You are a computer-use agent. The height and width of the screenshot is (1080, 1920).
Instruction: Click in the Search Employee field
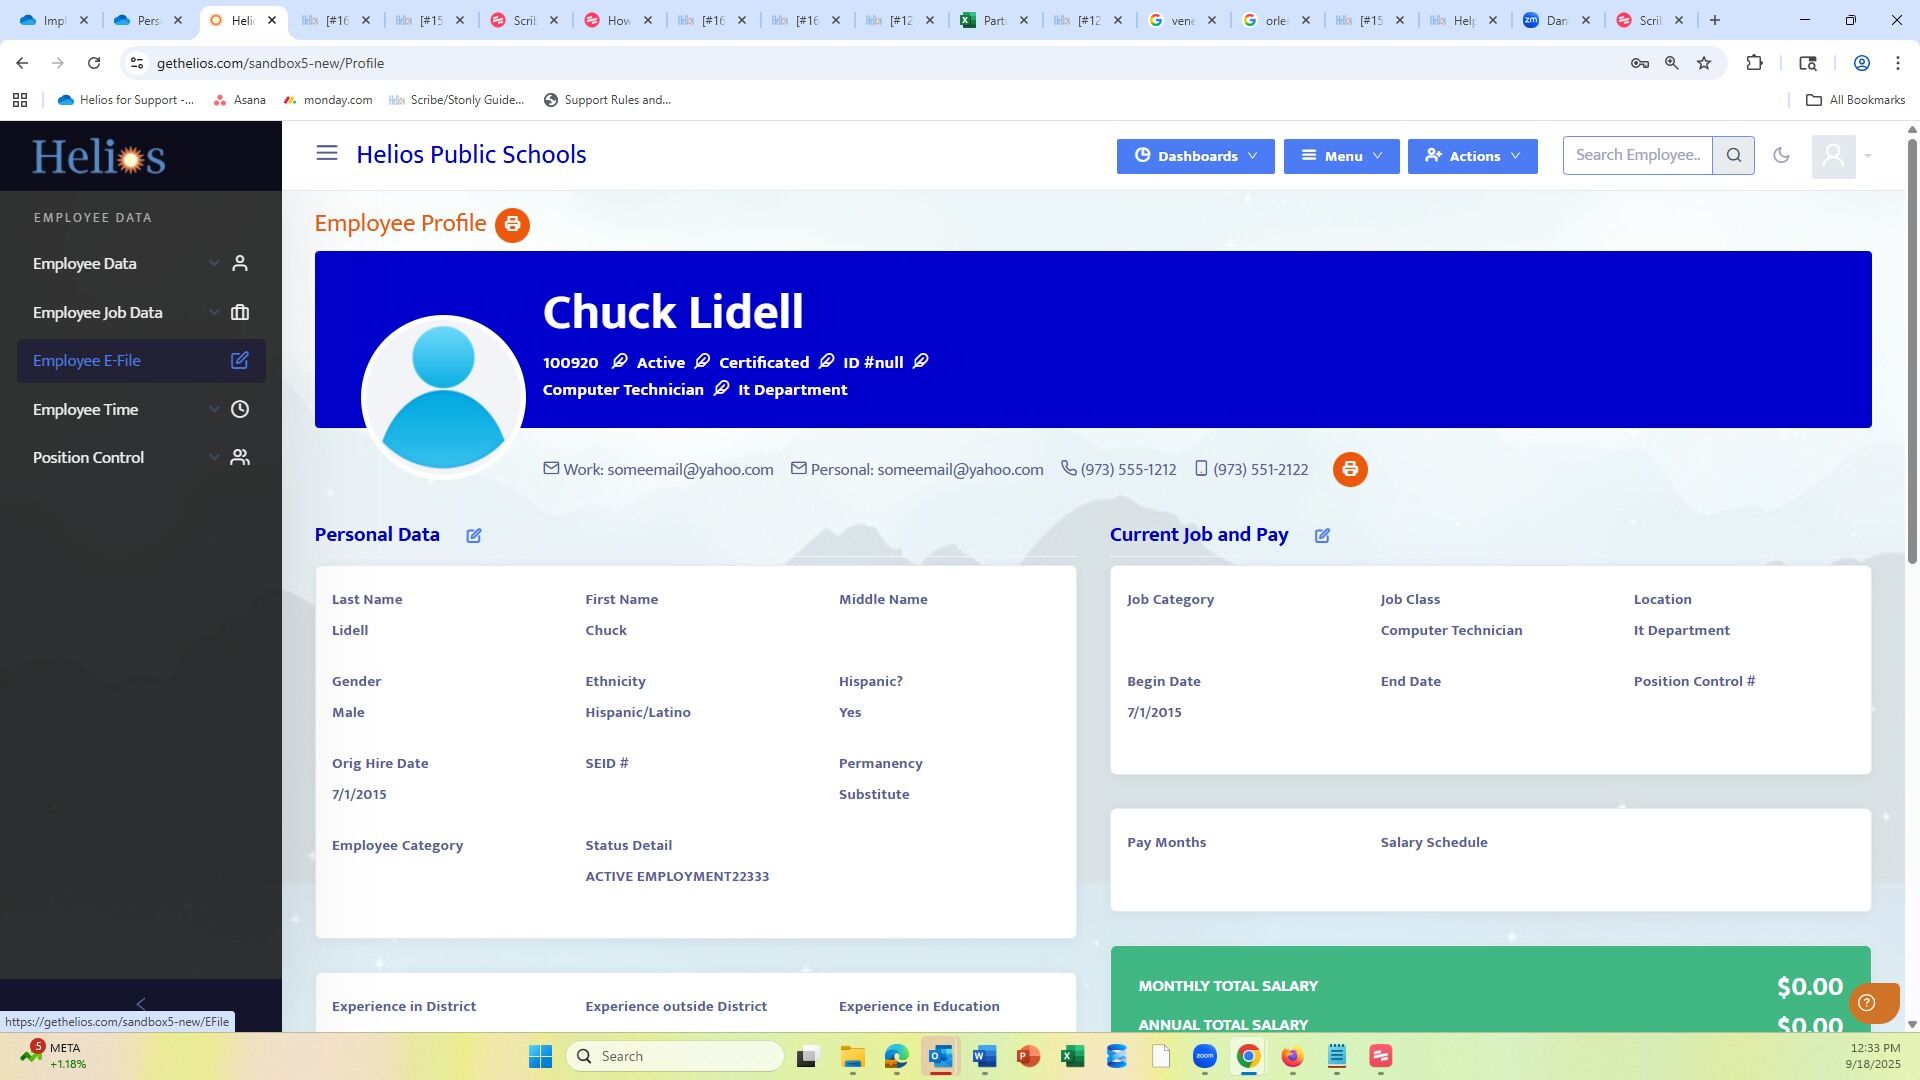(x=1636, y=156)
